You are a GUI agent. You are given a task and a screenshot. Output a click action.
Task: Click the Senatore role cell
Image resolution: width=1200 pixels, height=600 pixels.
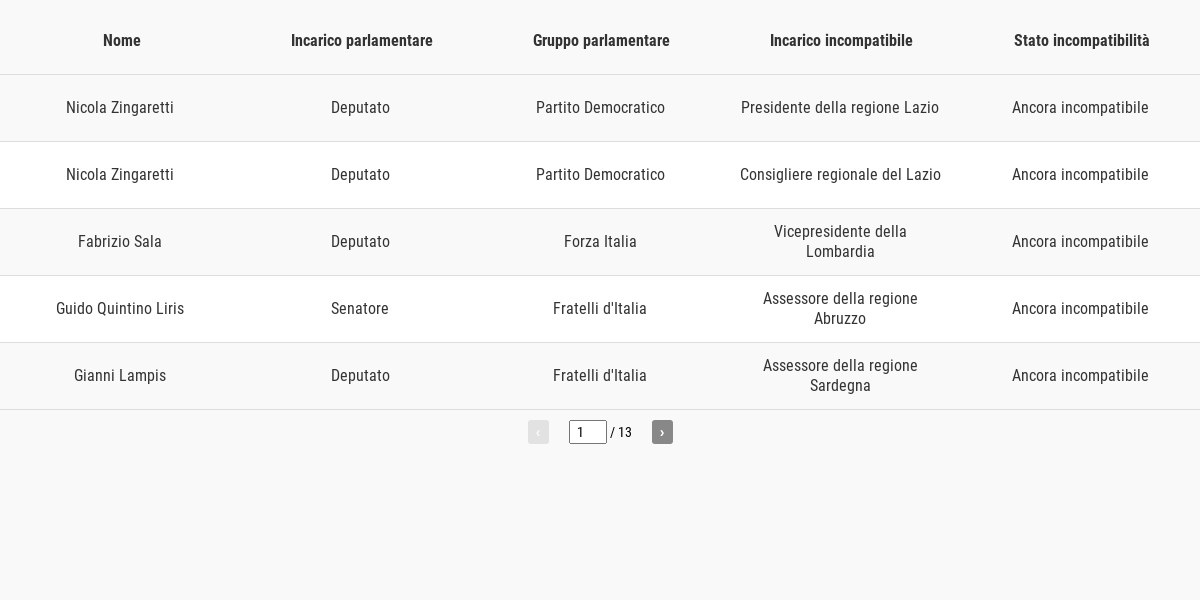[360, 309]
